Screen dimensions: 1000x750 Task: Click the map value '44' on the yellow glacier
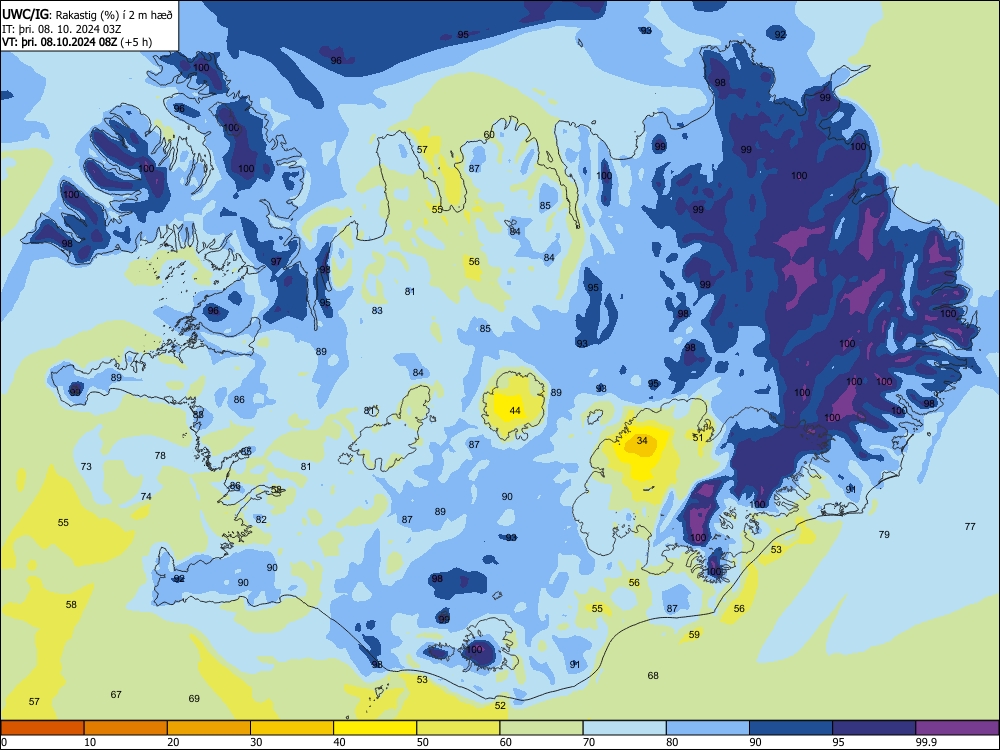tap(515, 411)
